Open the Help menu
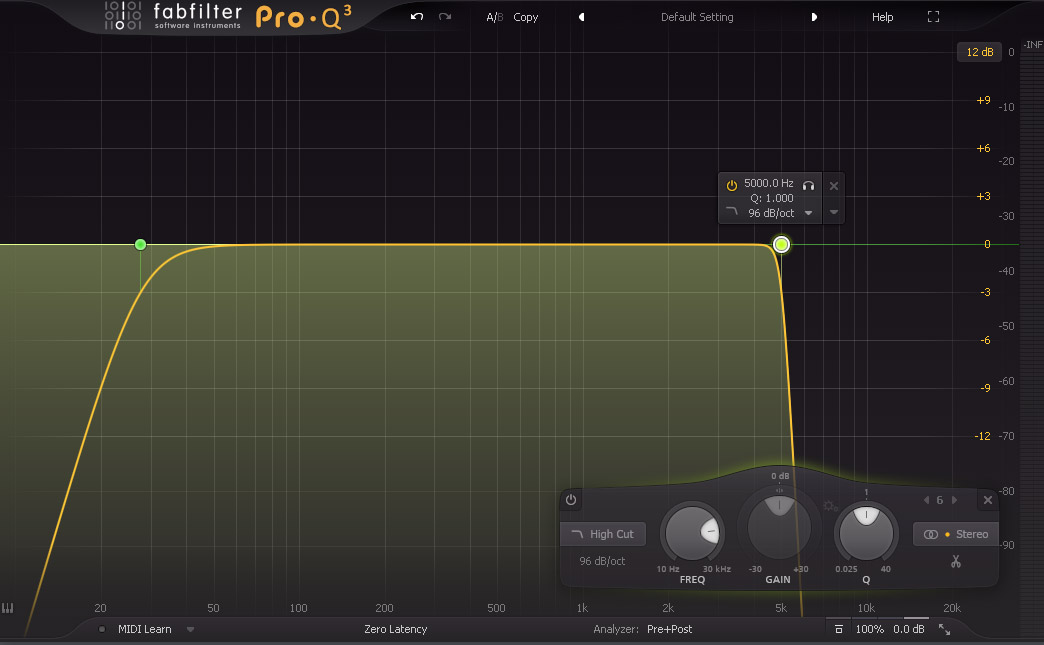This screenshot has width=1044, height=645. tap(882, 17)
